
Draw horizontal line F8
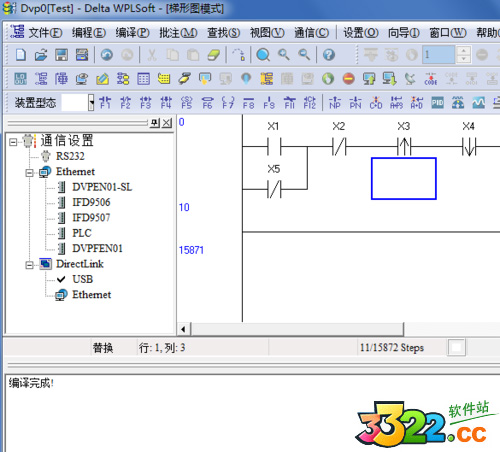click(248, 103)
